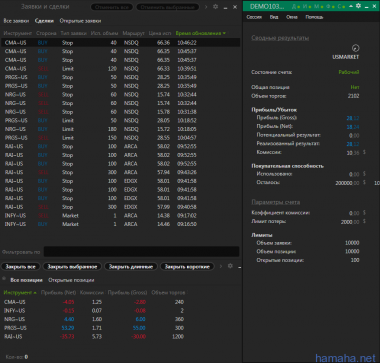Select NRG~US SELL trade at 10:31:38
380x363 pixels.
pos(120,112)
